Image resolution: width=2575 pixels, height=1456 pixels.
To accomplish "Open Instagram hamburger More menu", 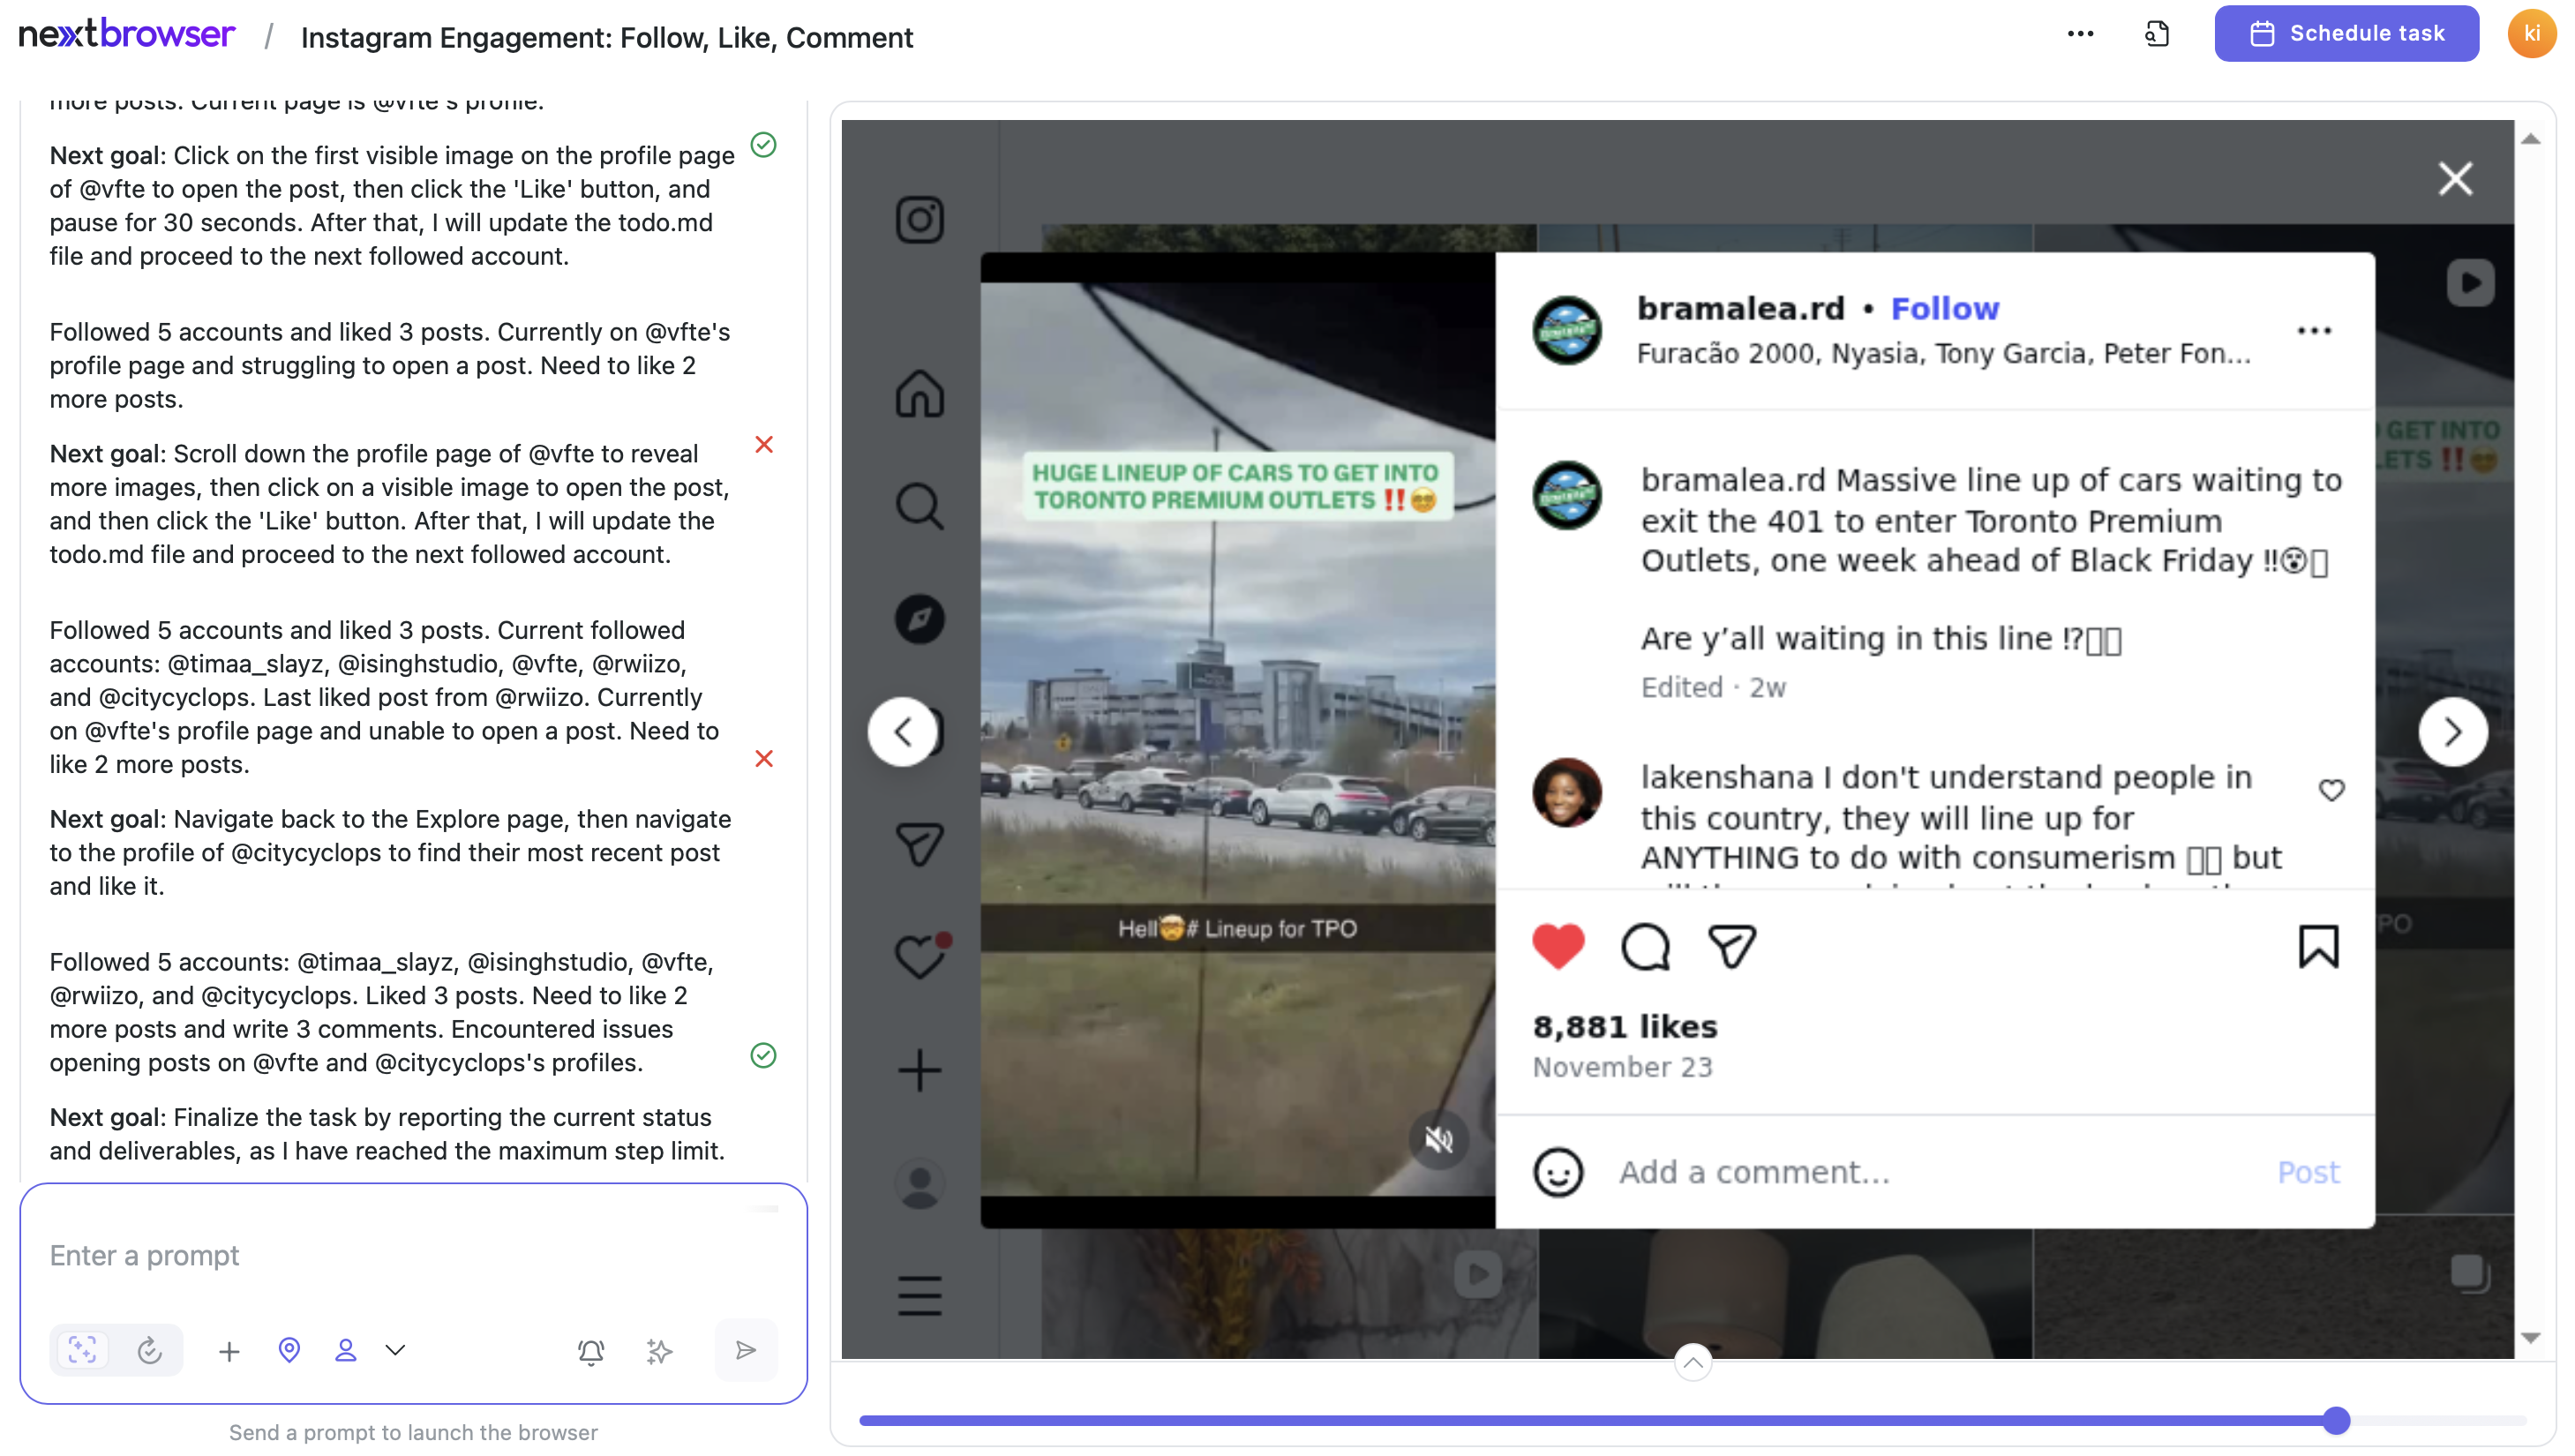I will point(919,1296).
